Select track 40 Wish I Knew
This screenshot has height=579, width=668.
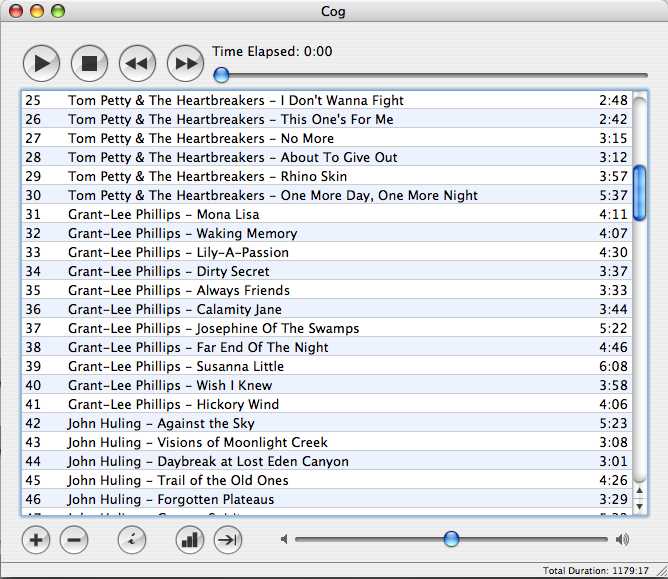point(327,385)
